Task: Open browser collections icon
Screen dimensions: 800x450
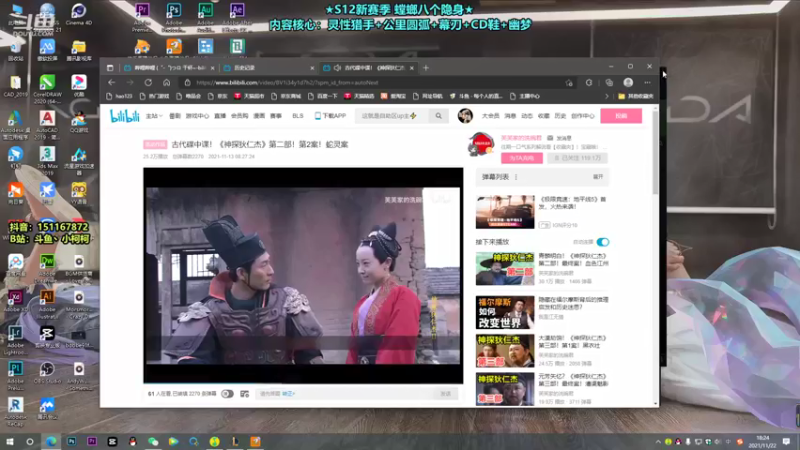Action: click(609, 83)
